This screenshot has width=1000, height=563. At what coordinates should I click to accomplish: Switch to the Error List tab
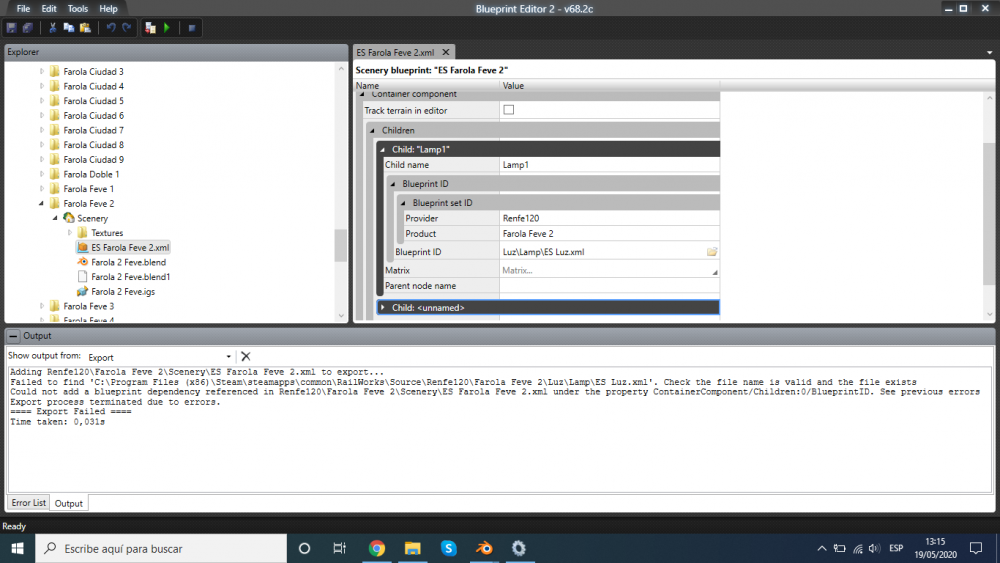(28, 503)
